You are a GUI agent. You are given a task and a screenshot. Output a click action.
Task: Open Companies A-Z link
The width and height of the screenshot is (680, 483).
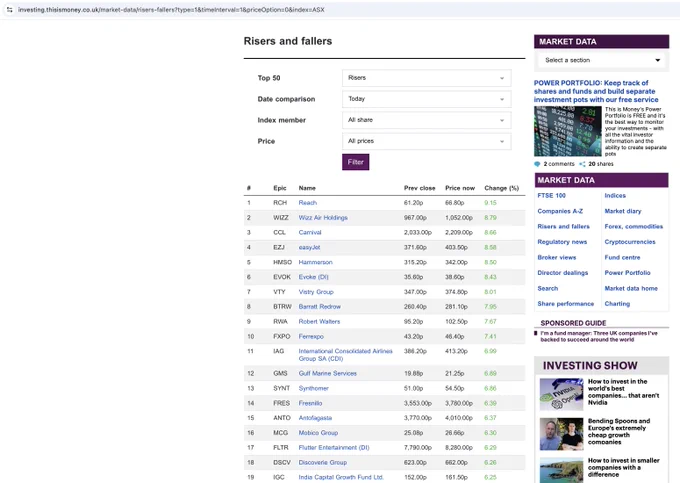tap(560, 211)
